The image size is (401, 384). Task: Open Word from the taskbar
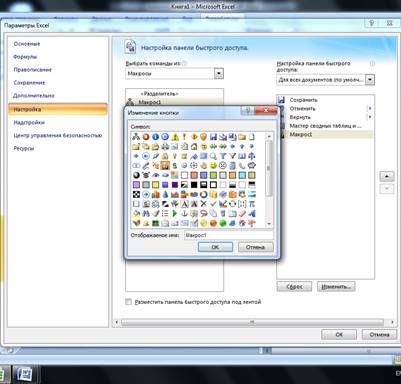click(24, 374)
